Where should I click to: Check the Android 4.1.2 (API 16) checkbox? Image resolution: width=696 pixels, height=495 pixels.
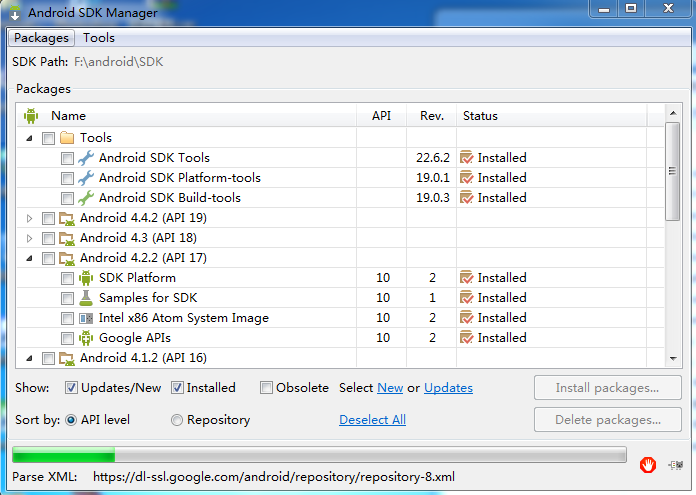point(48,358)
